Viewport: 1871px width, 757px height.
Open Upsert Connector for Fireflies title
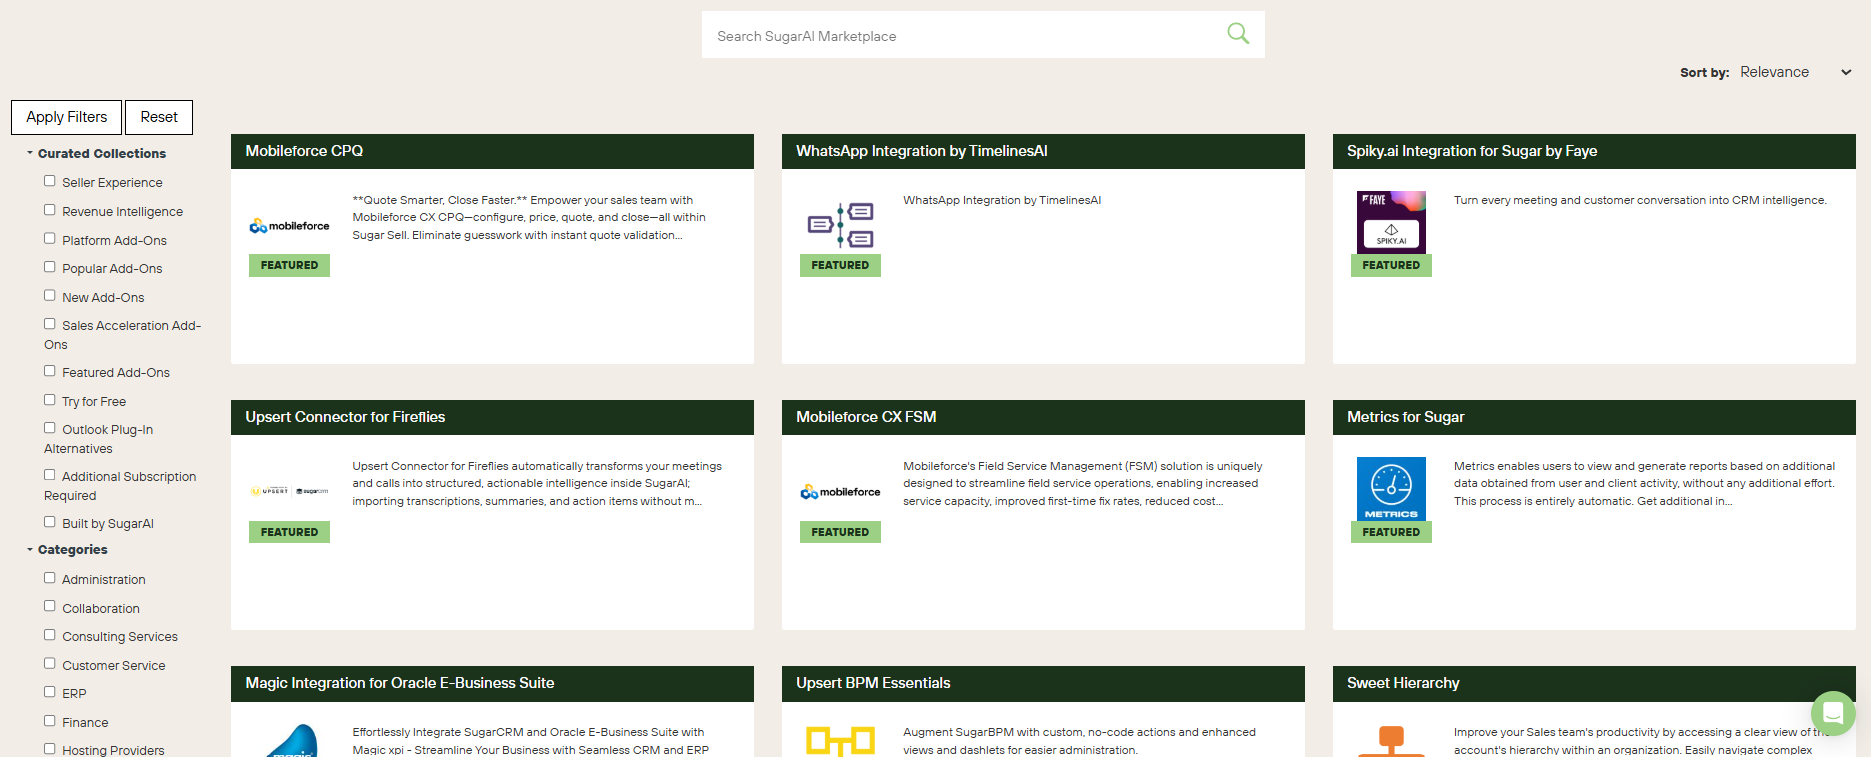345,417
